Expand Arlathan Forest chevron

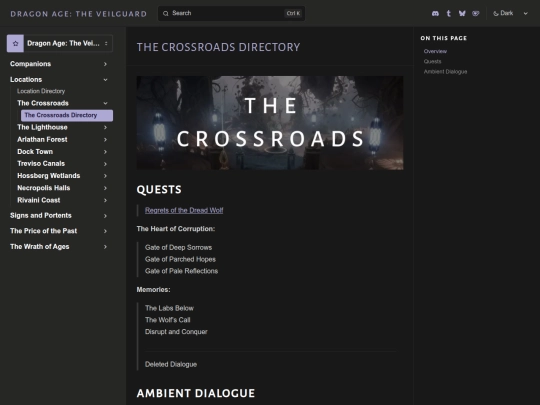point(105,139)
